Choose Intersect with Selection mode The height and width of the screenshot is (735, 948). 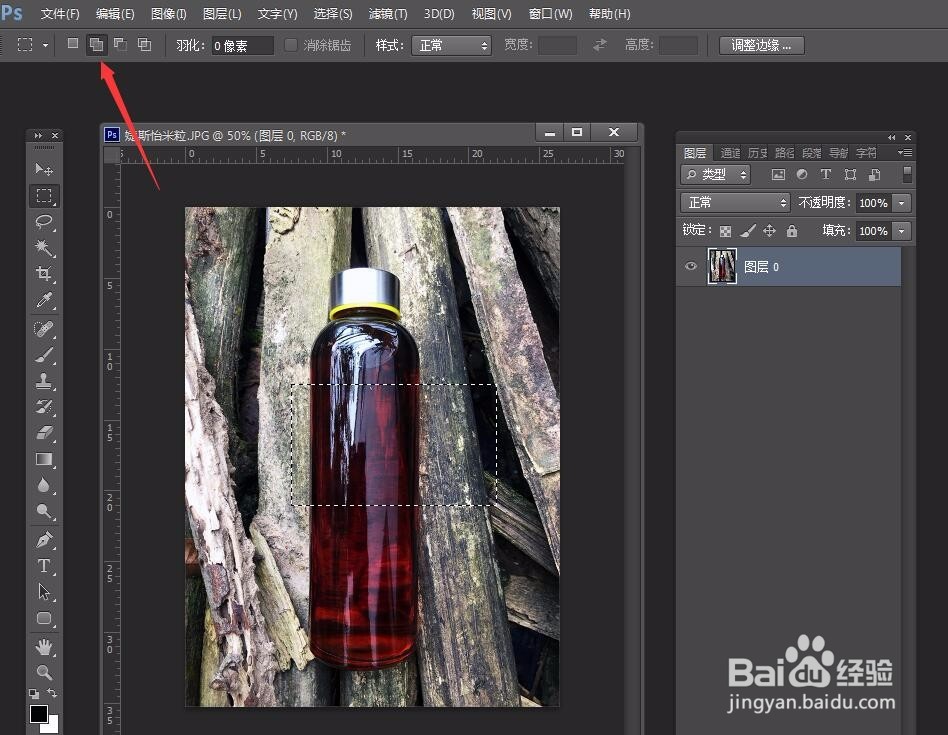(x=144, y=44)
